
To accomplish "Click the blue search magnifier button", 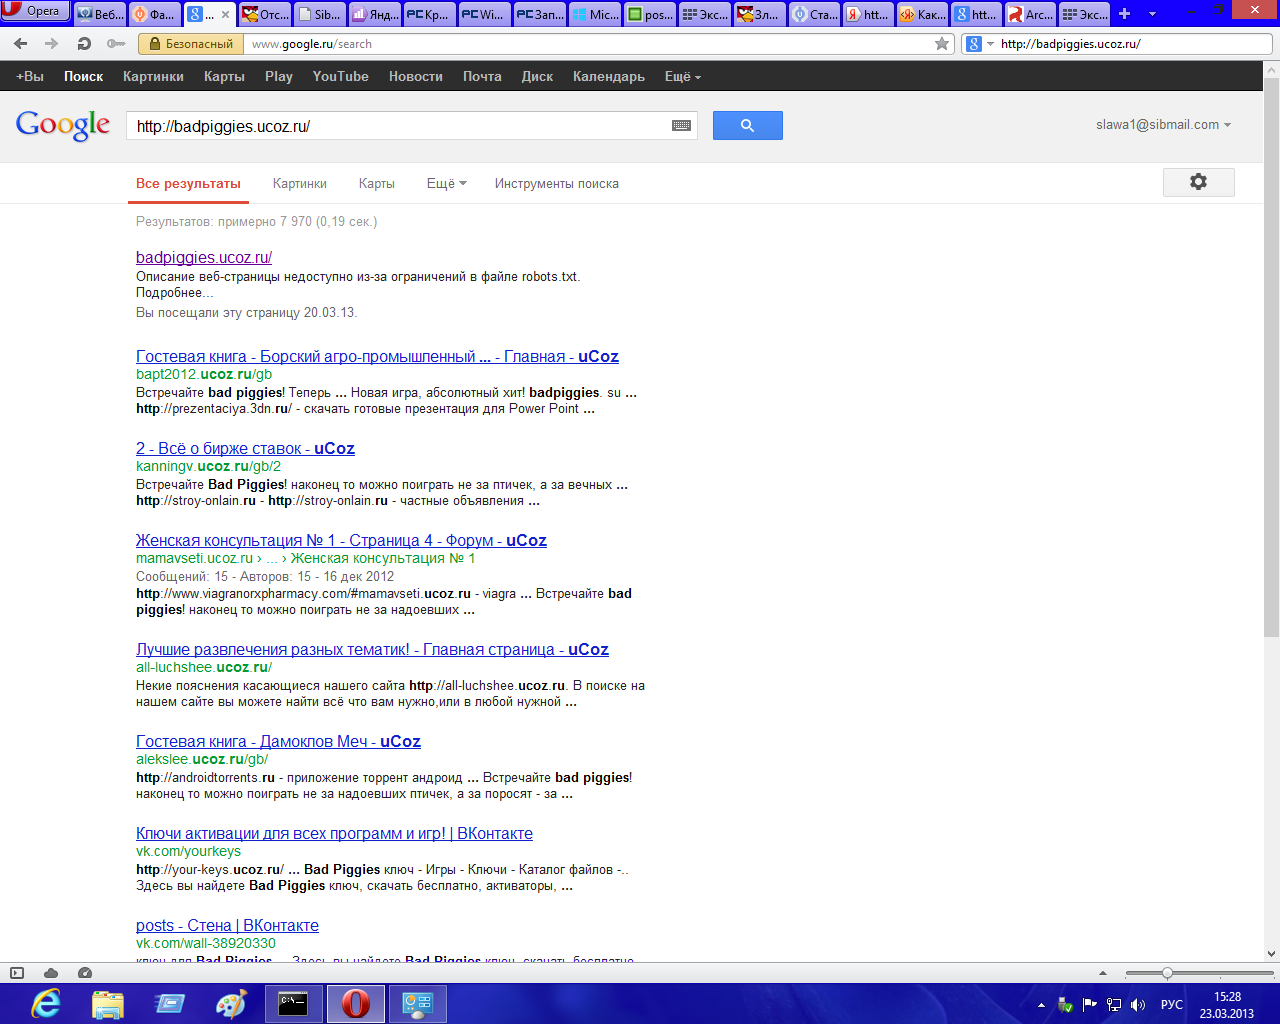I will tap(747, 125).
